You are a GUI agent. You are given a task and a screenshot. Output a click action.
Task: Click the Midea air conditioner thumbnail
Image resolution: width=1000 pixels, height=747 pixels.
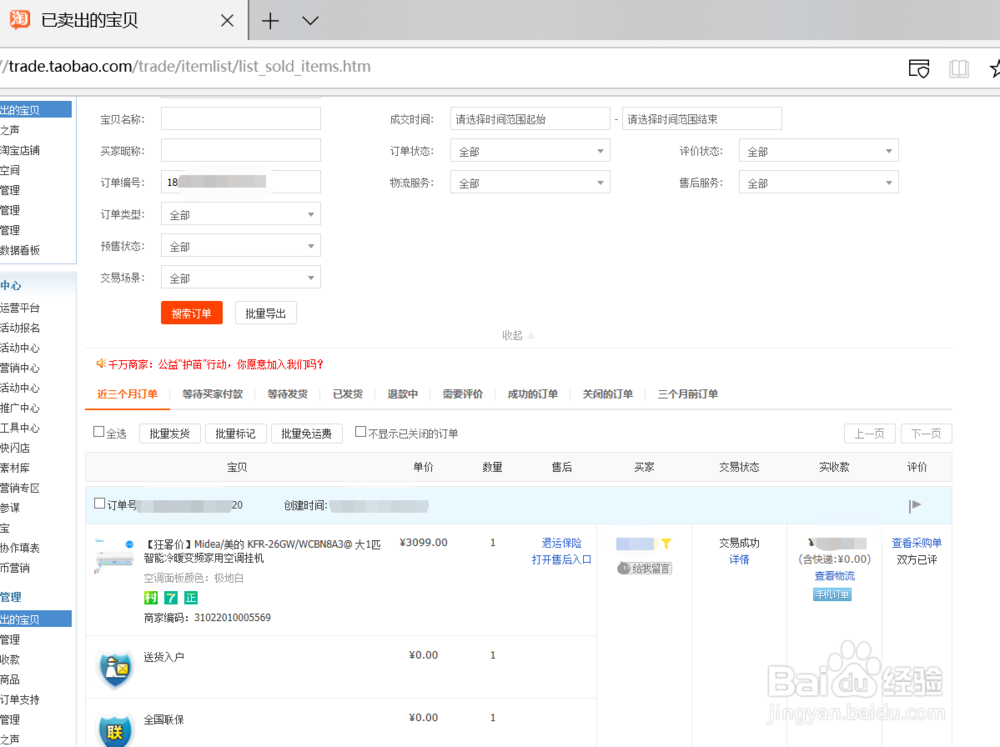click(x=114, y=556)
